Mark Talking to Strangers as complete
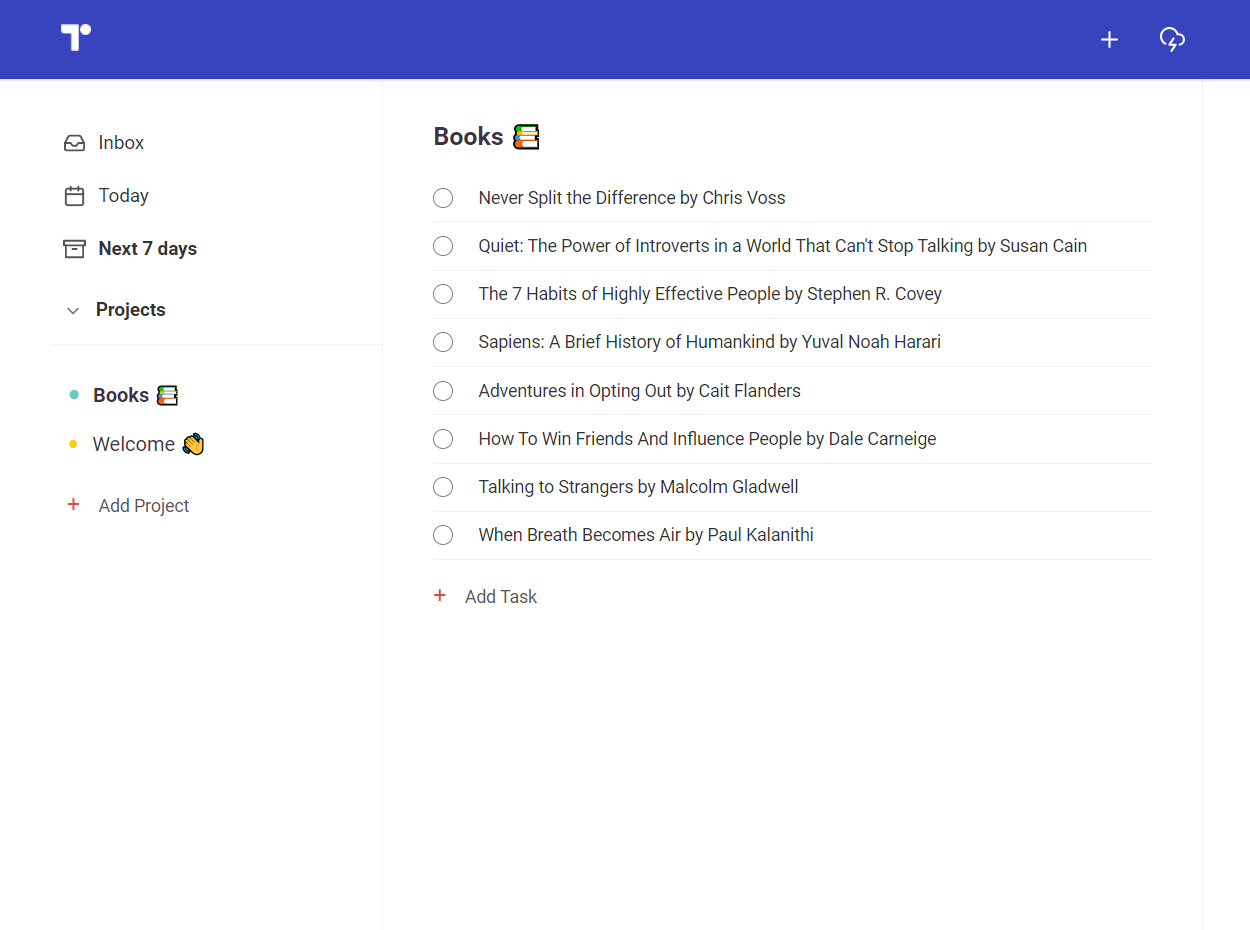 443,487
